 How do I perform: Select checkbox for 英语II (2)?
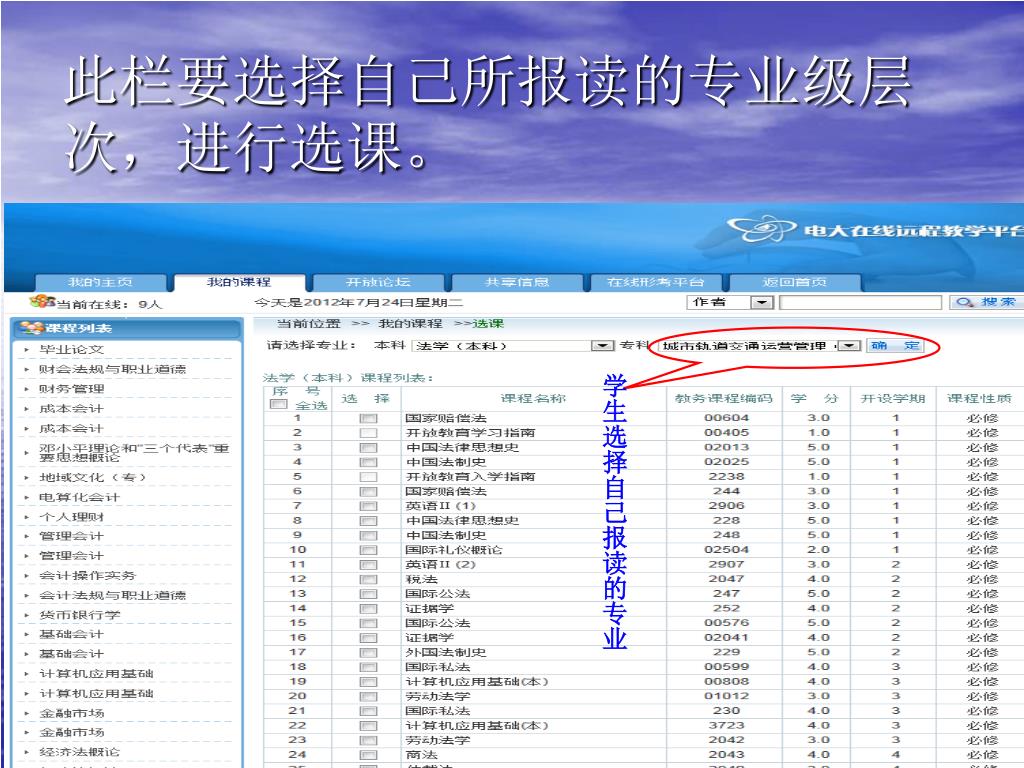368,565
